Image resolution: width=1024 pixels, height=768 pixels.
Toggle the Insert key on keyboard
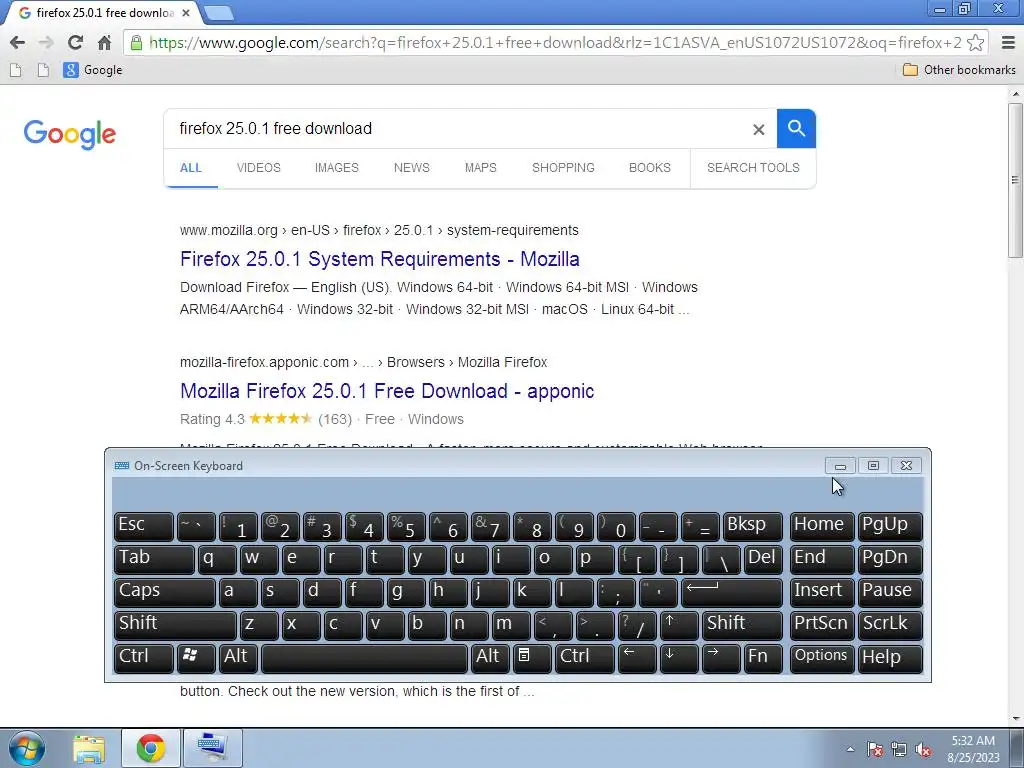point(822,591)
